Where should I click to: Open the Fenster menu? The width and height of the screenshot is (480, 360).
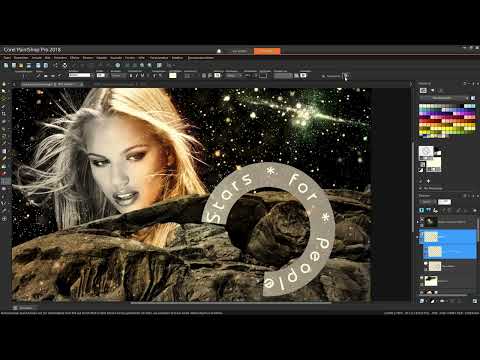[130, 58]
